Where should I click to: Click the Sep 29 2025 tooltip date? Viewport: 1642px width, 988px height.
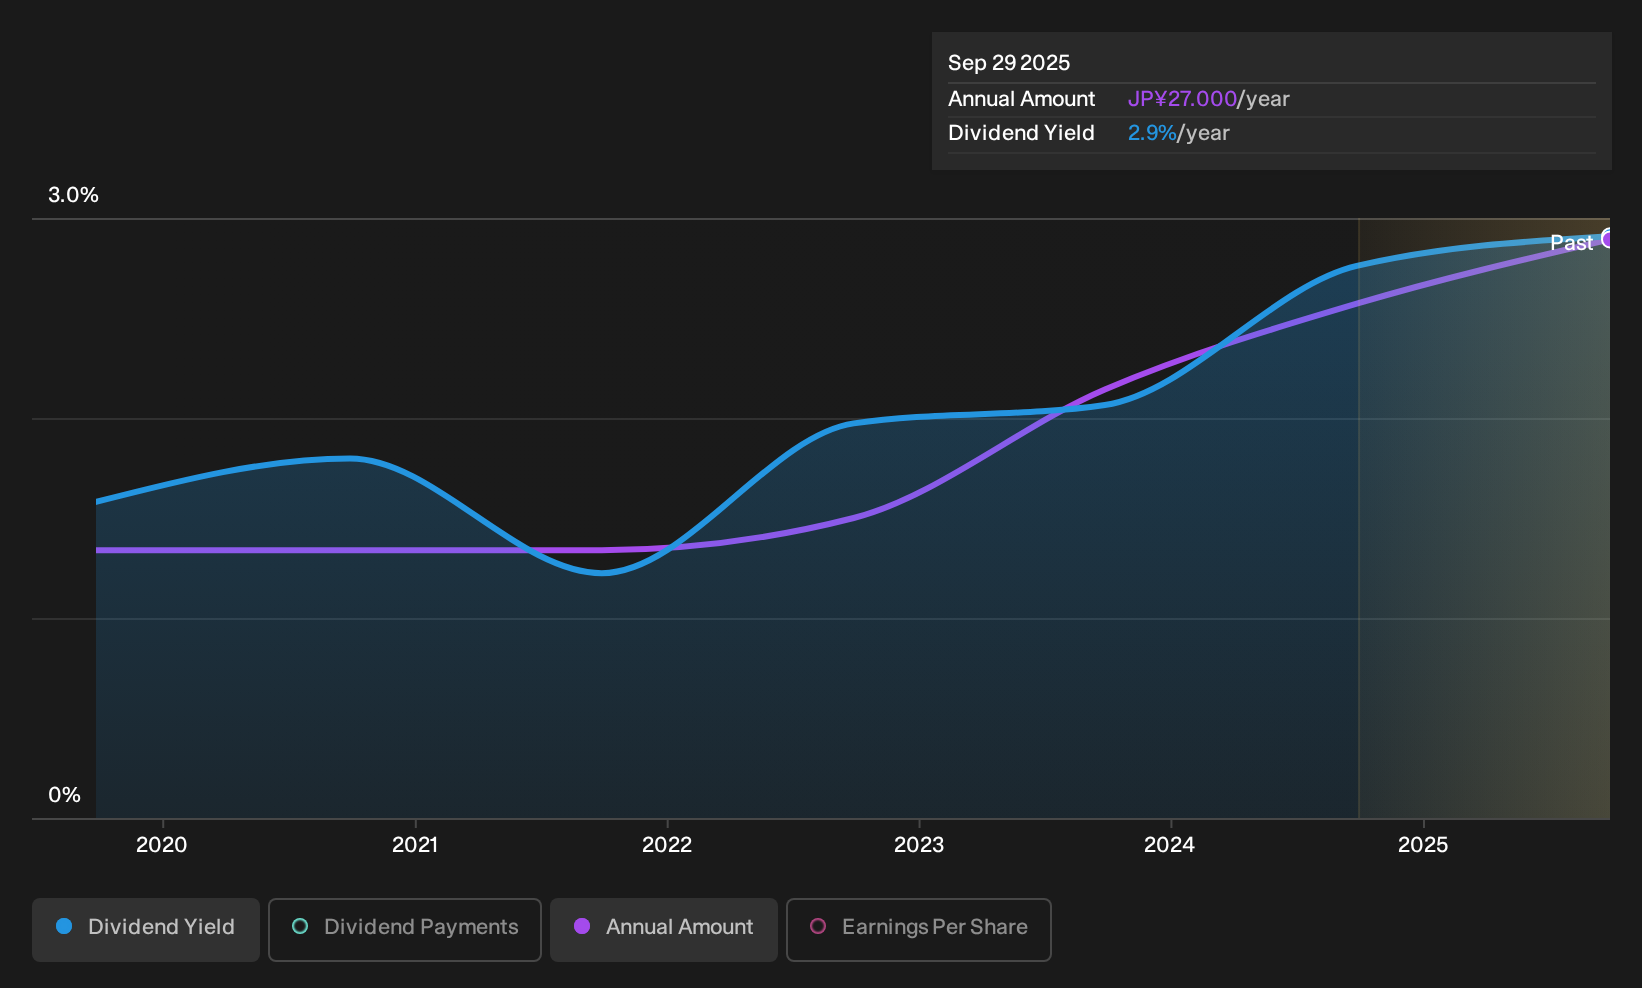1009,63
